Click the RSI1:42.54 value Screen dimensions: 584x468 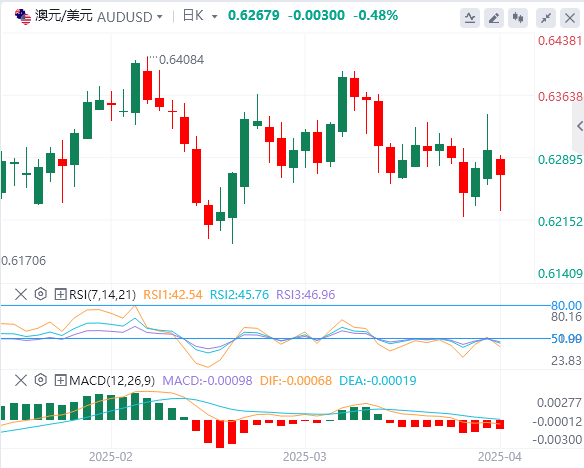pyautogui.click(x=173, y=295)
